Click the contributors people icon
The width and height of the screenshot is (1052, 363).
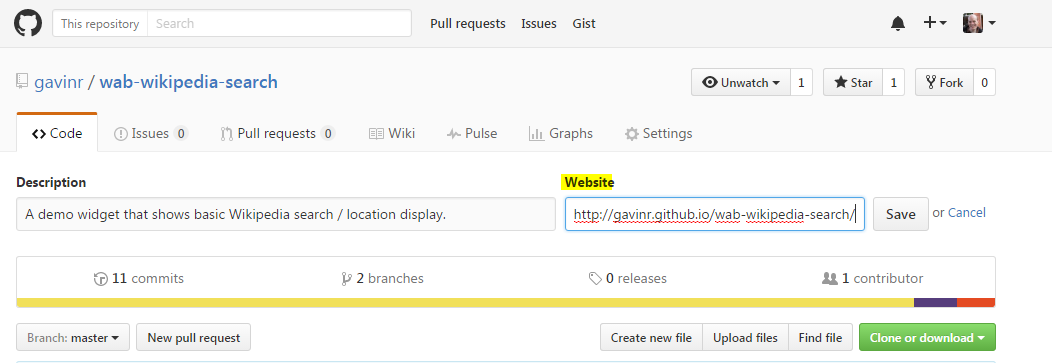tap(830, 278)
